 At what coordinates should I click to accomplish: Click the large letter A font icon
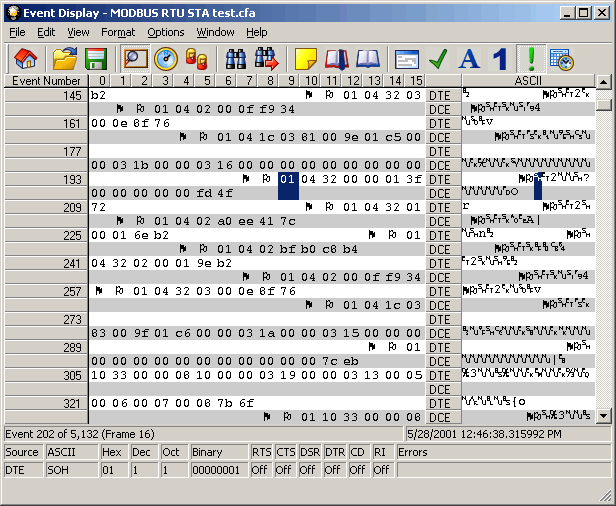click(x=468, y=59)
